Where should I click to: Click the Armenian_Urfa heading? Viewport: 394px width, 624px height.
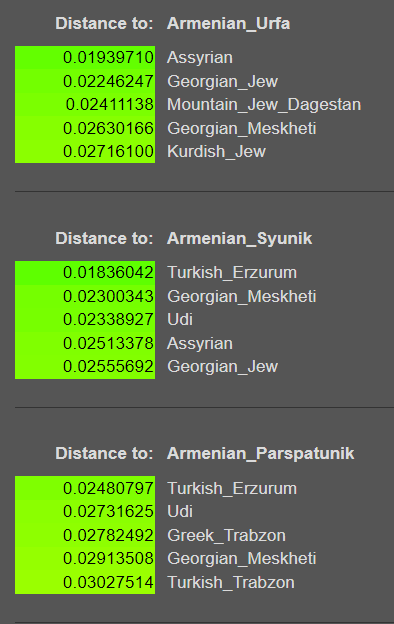(x=228, y=23)
